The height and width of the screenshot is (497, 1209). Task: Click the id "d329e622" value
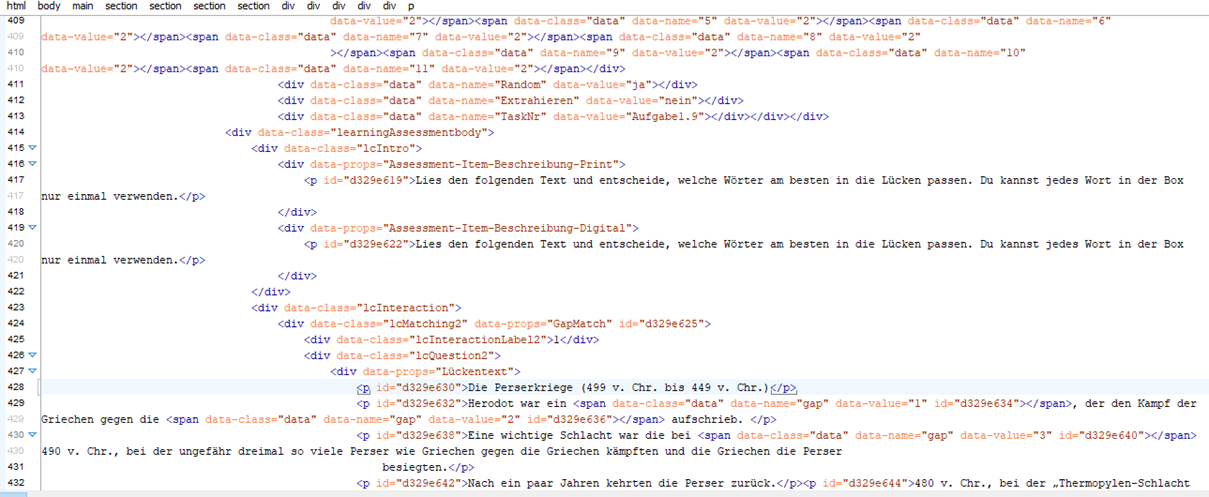pos(376,244)
